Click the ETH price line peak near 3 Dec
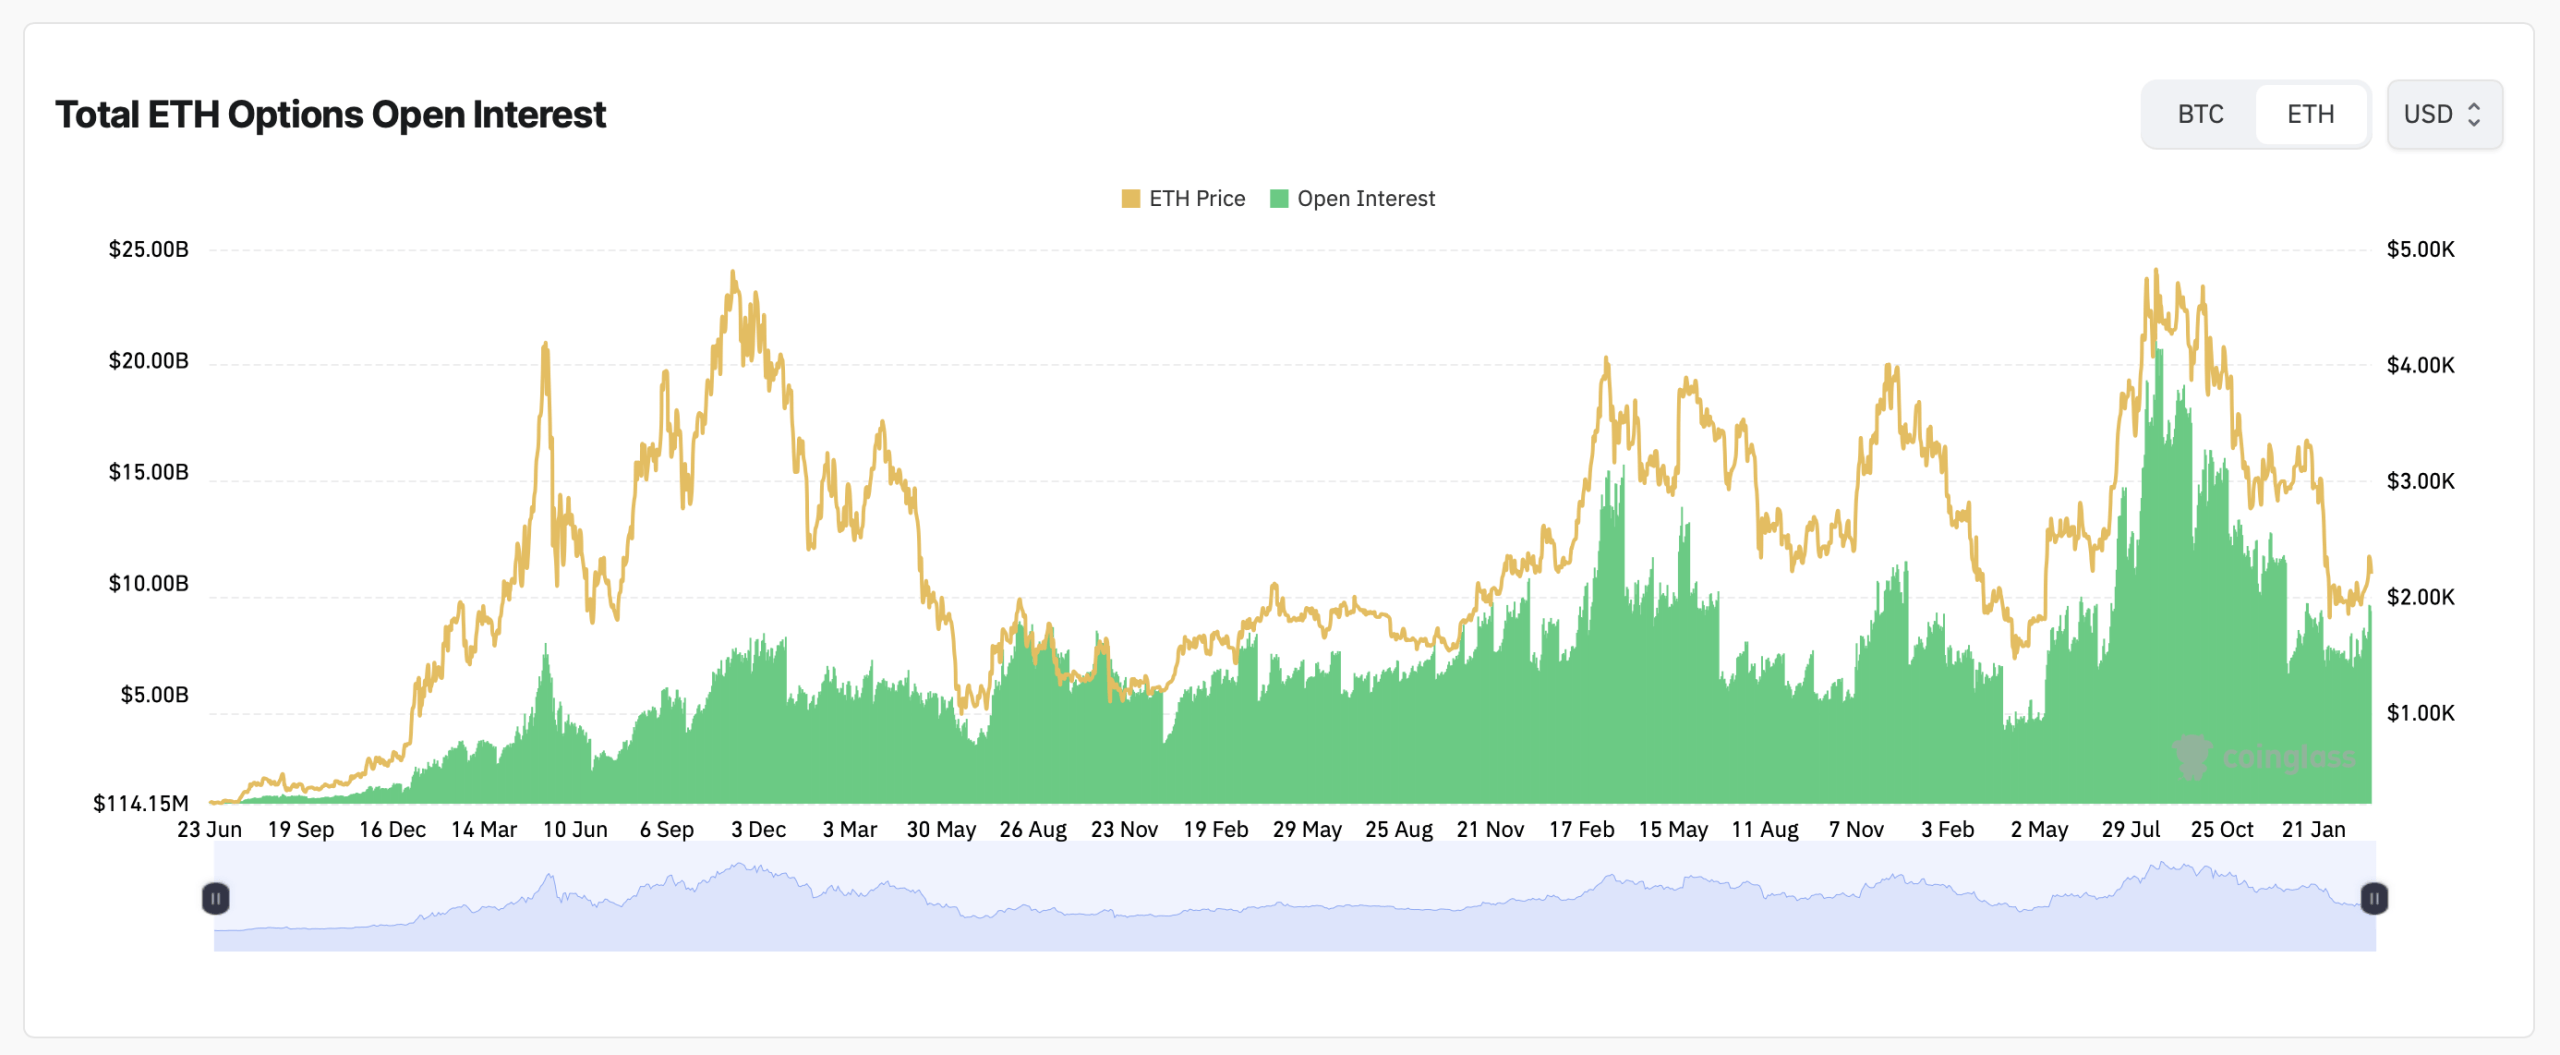 (733, 273)
